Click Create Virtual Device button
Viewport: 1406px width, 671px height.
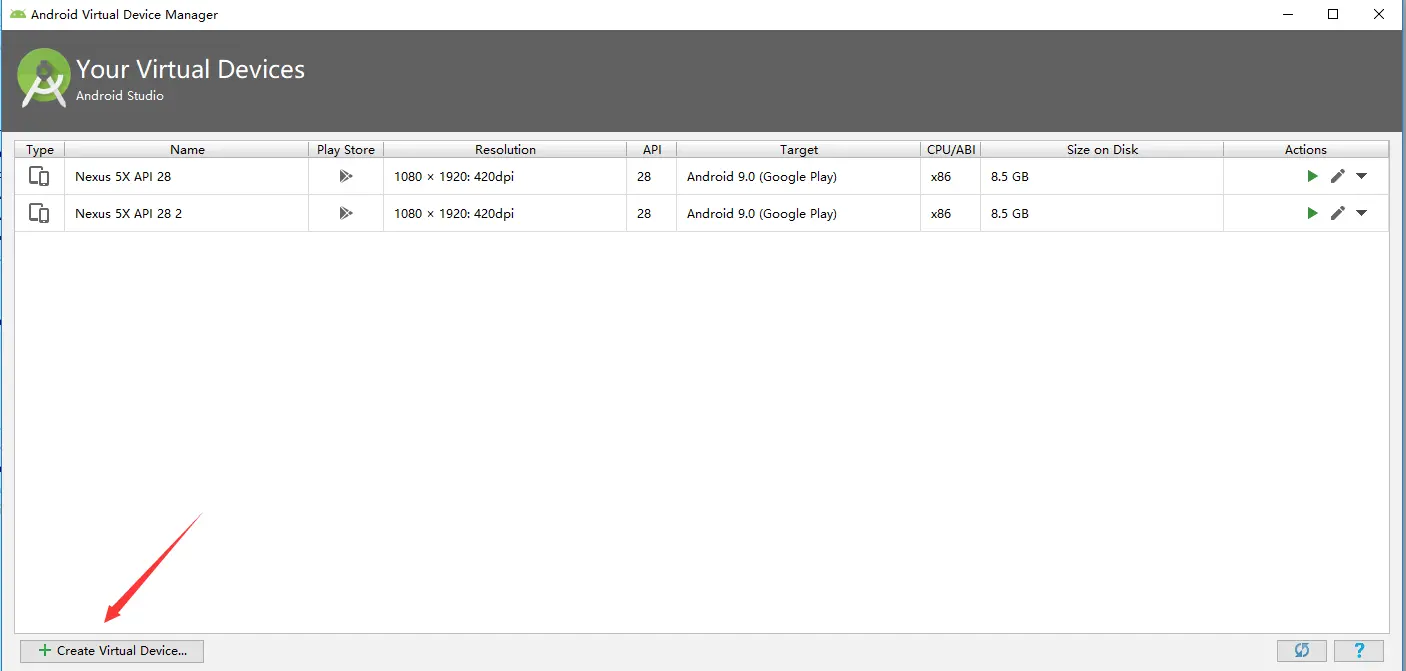click(x=112, y=651)
